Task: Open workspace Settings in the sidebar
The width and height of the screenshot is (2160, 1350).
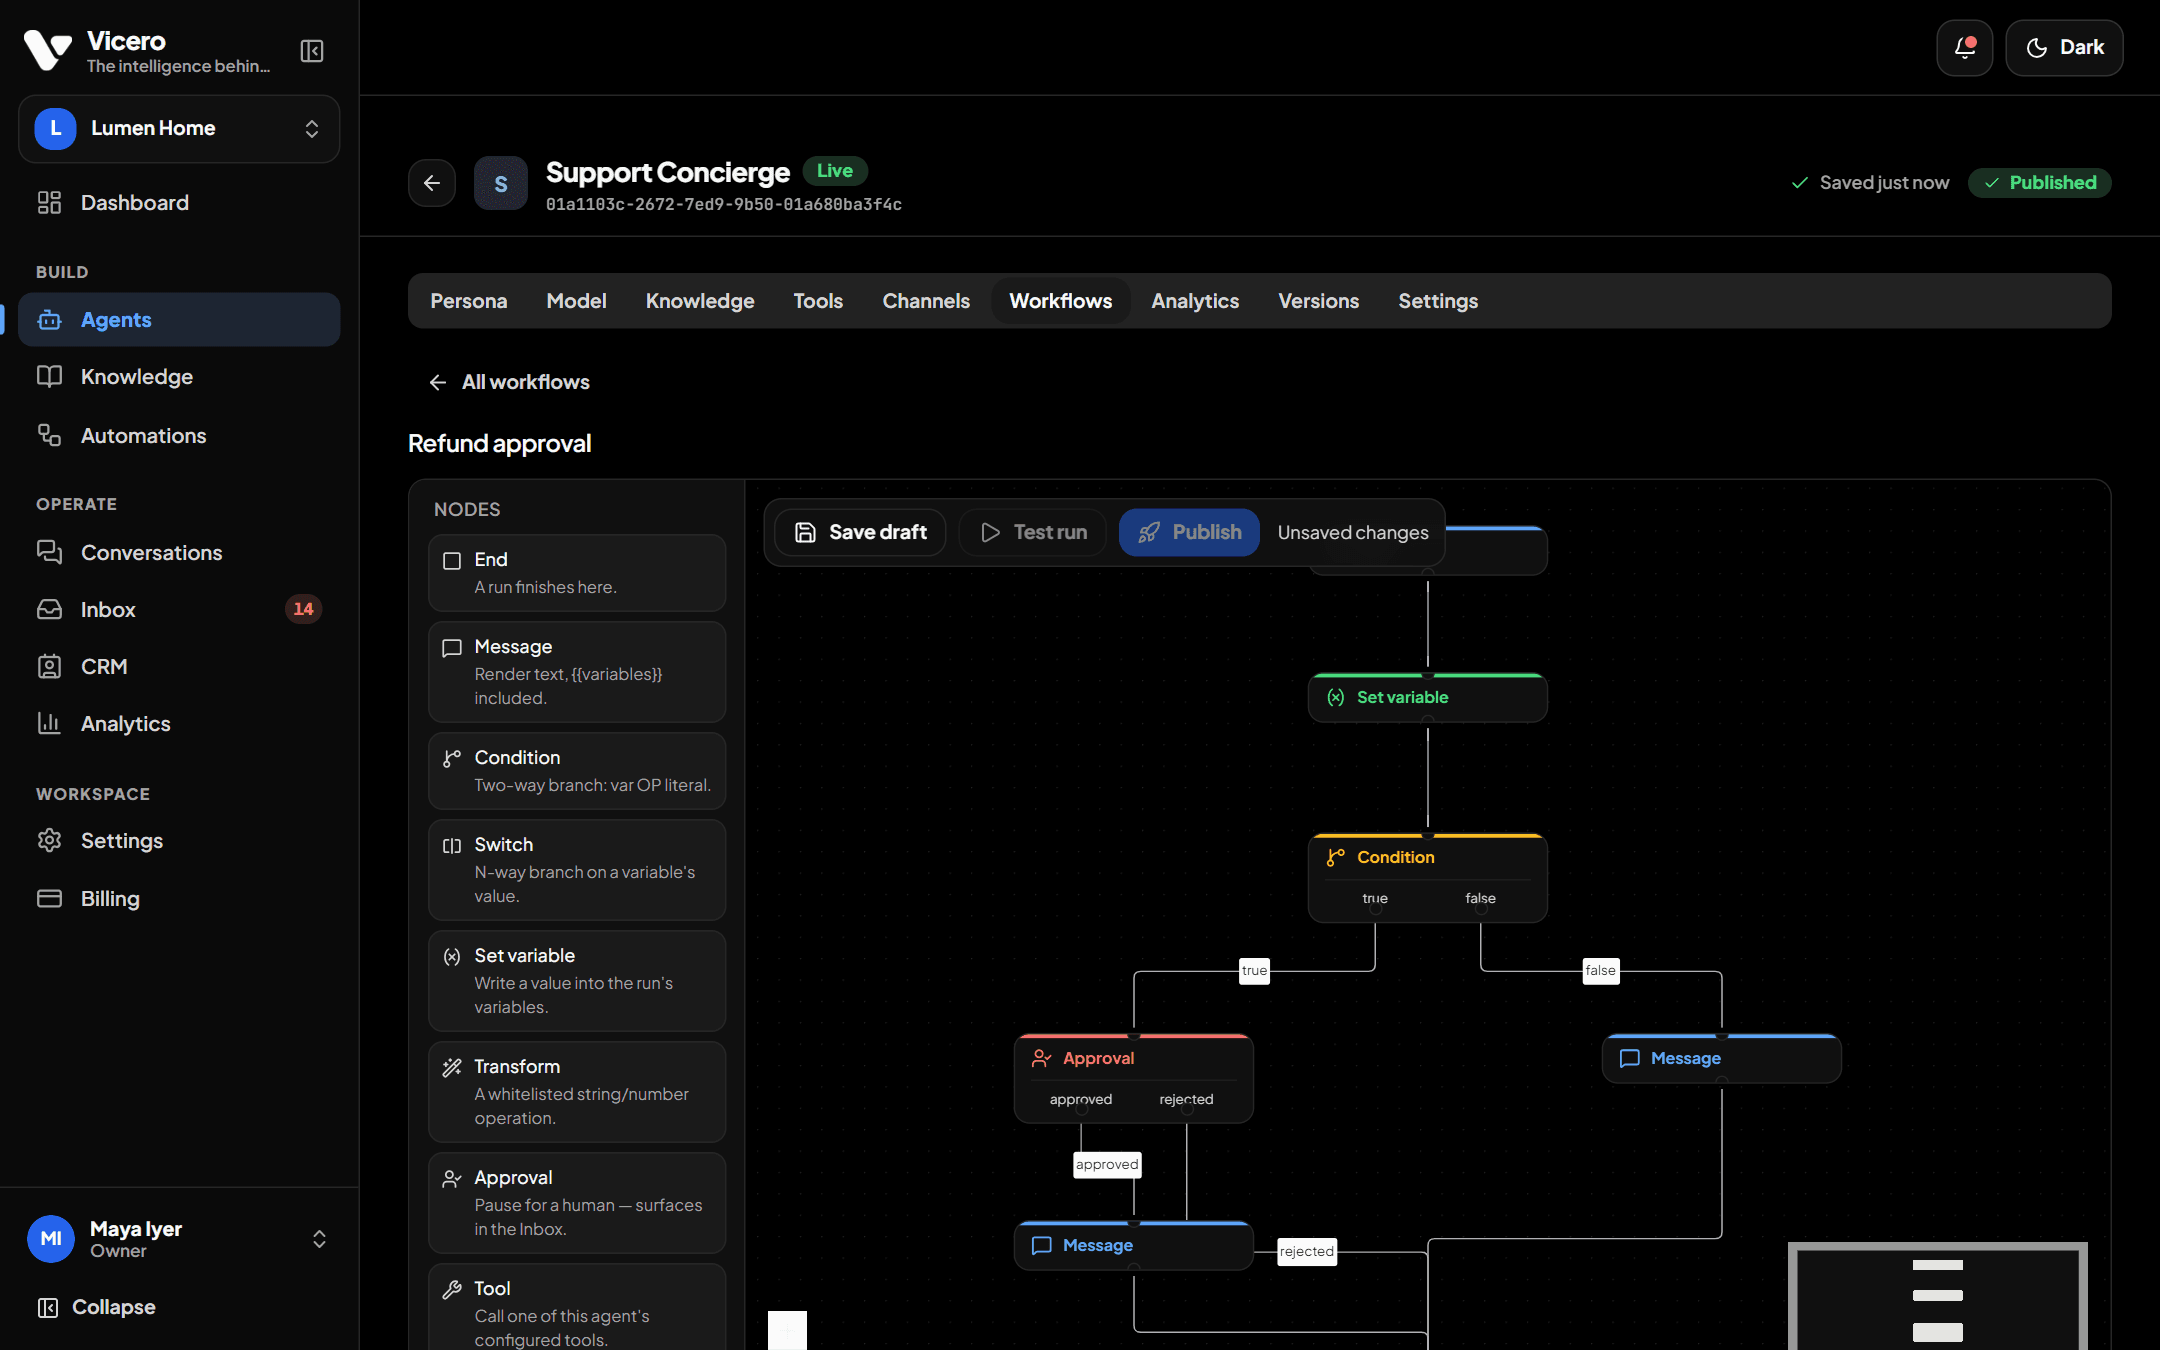Action: tap(179, 841)
